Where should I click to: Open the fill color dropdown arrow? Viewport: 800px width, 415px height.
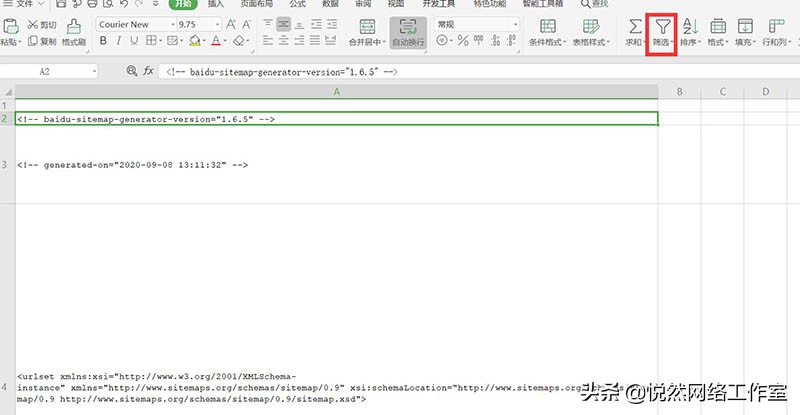(204, 41)
